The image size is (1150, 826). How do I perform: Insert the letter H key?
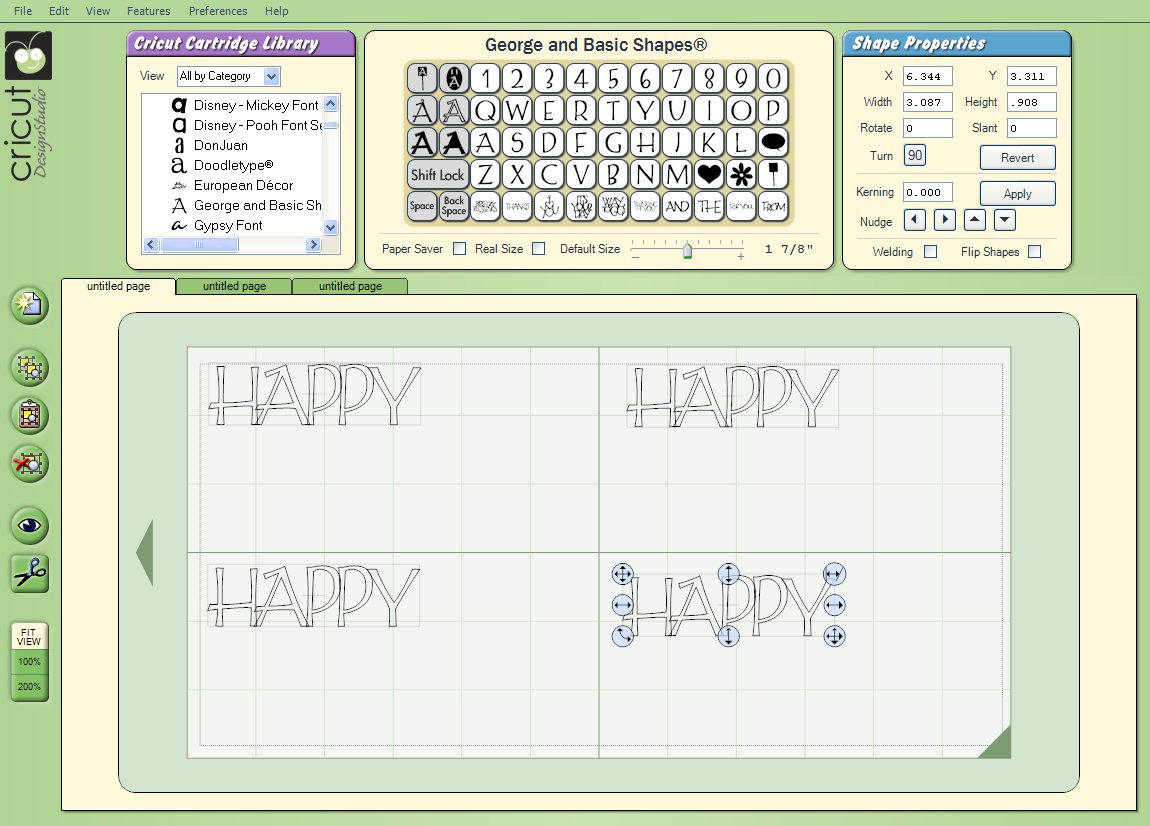coord(645,142)
